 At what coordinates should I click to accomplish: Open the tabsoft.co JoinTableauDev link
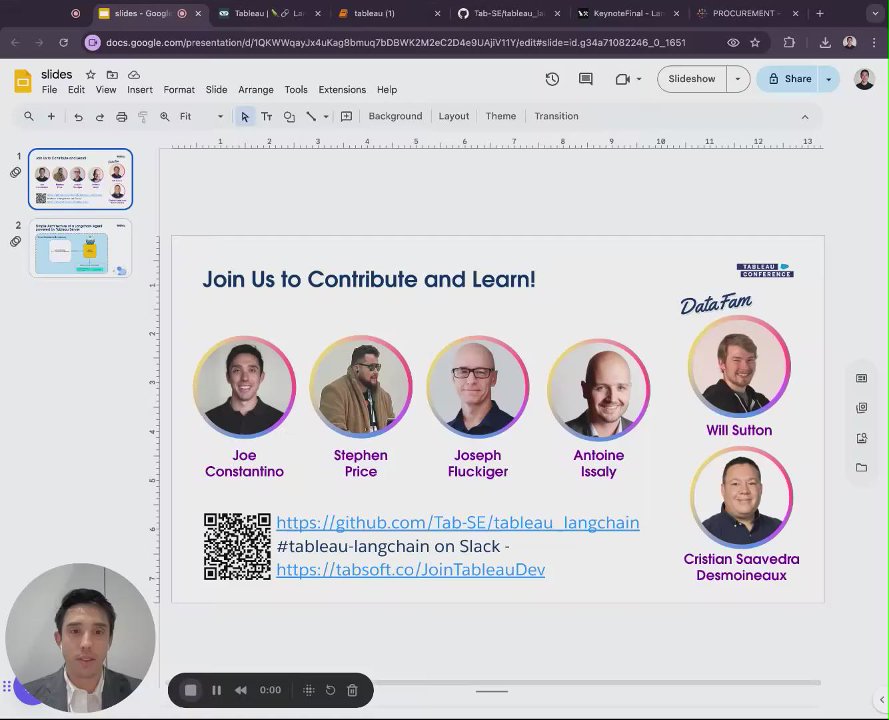410,569
